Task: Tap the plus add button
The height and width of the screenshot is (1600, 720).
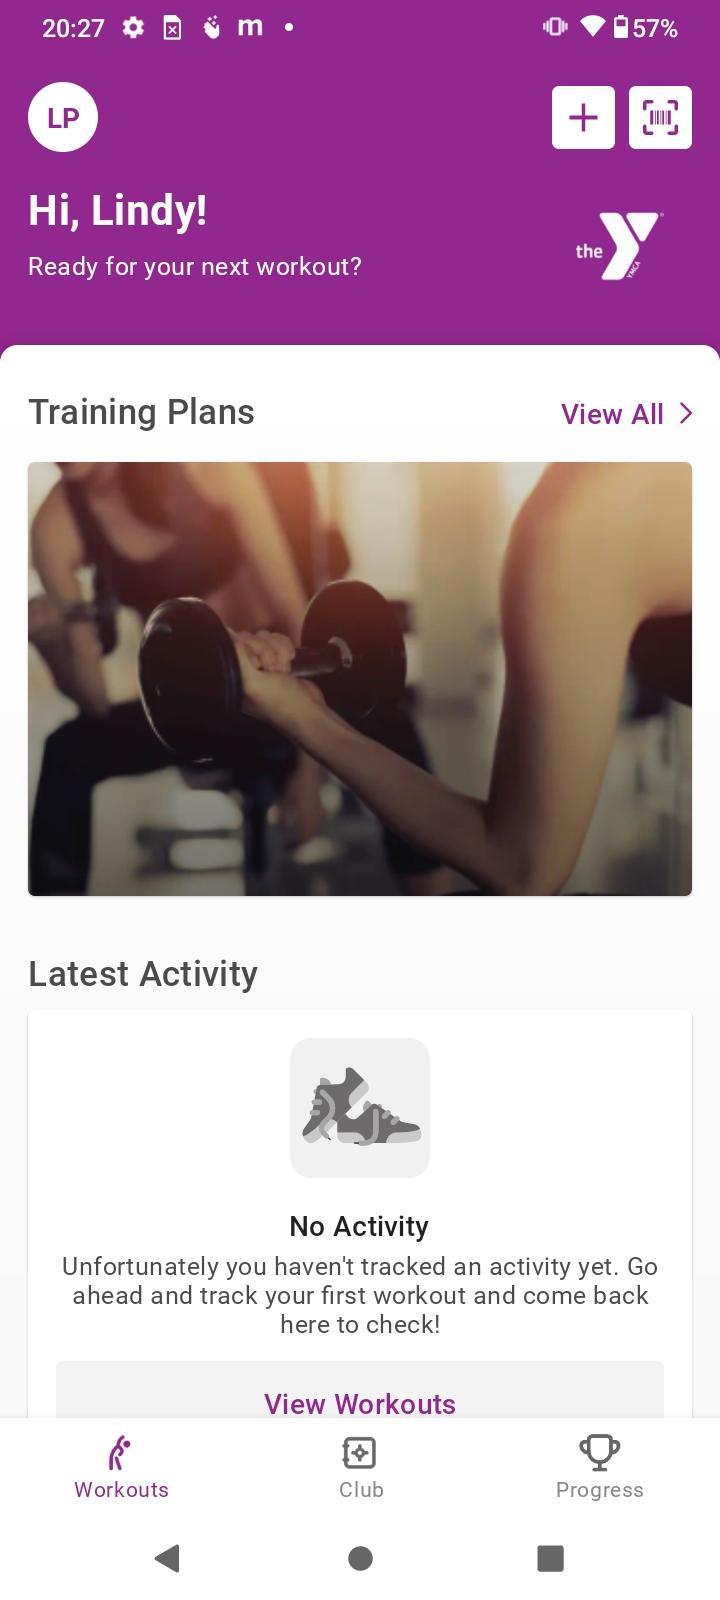Action: coord(583,117)
